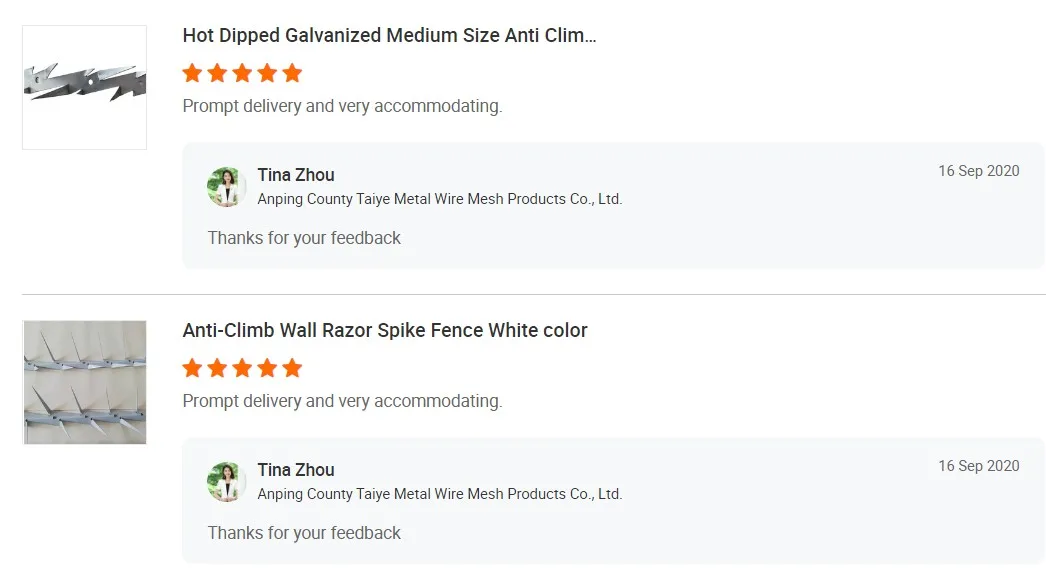Click the 'Prompt delivery' review text under Hot Dipped Galvanized

click(x=342, y=106)
